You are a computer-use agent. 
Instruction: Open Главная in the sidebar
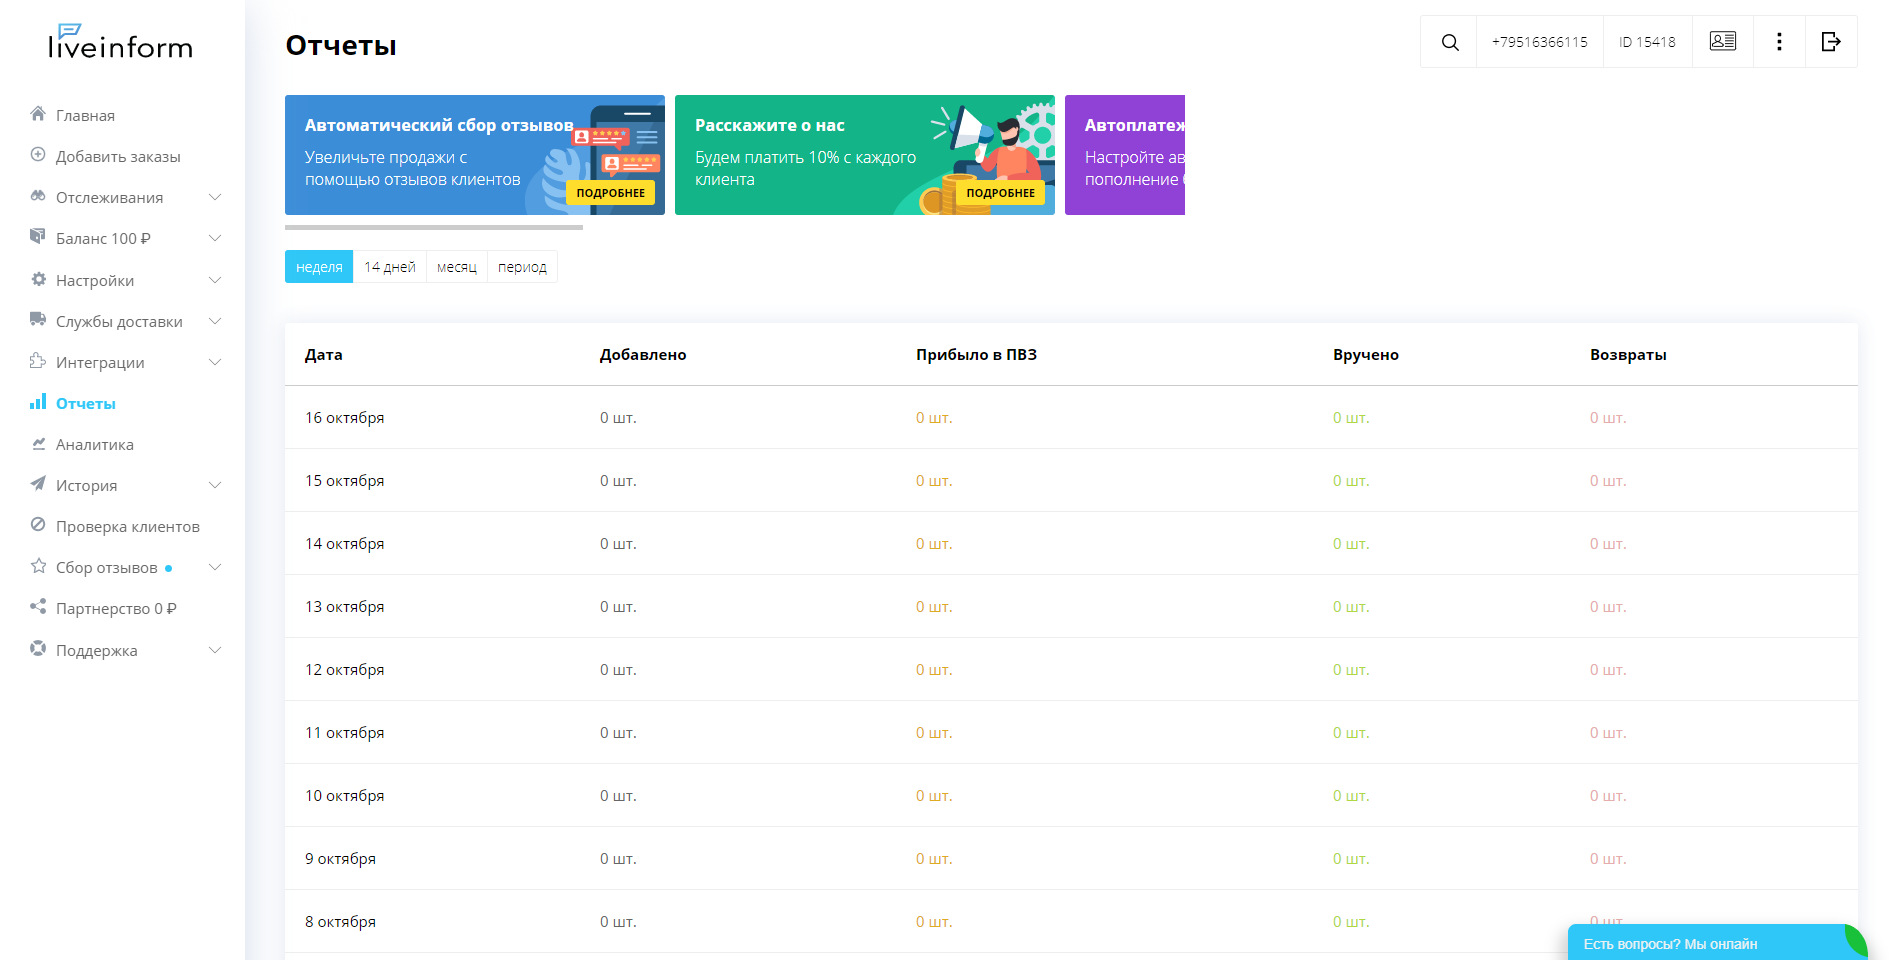pyautogui.click(x=85, y=115)
